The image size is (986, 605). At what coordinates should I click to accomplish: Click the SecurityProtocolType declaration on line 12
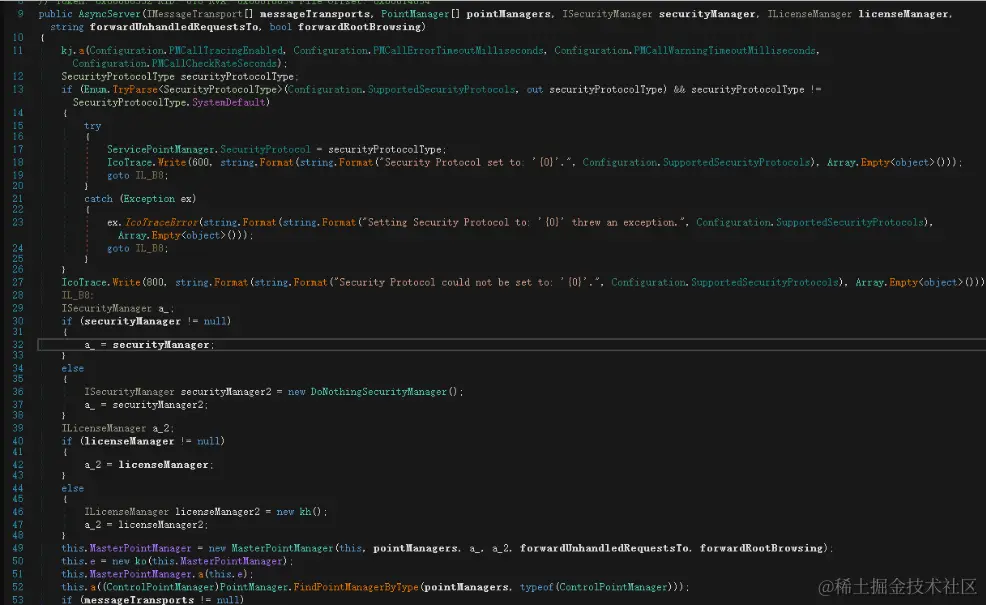click(178, 77)
